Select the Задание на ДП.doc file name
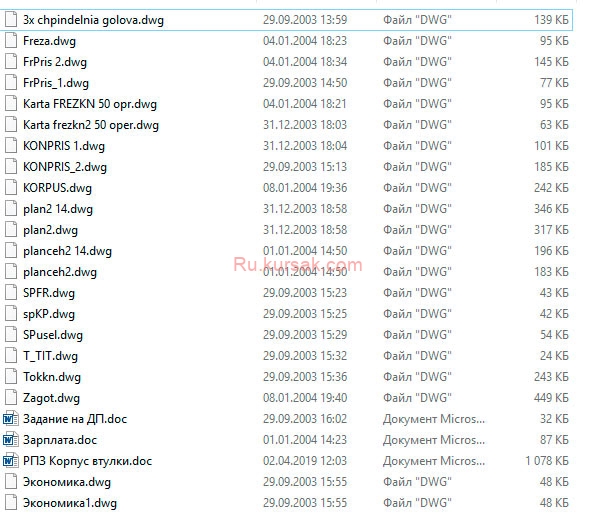 [x=75, y=419]
